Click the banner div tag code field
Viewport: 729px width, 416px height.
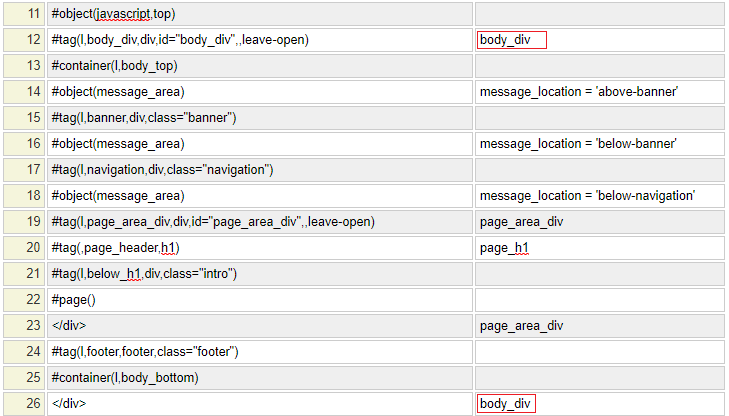coord(258,118)
